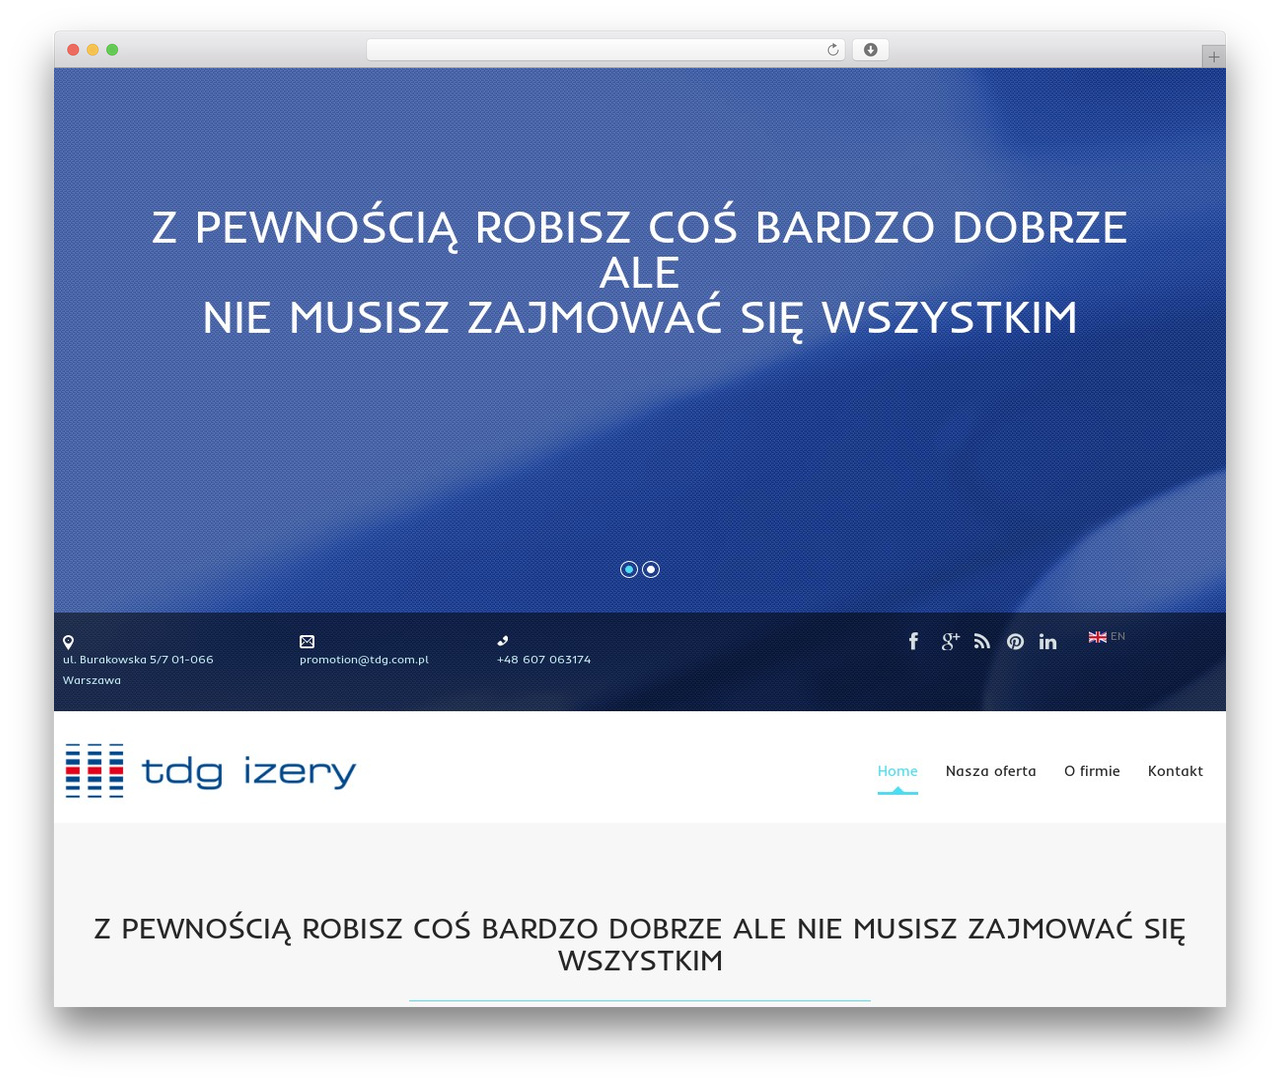Click the heading below the navigation bar

(x=640, y=944)
